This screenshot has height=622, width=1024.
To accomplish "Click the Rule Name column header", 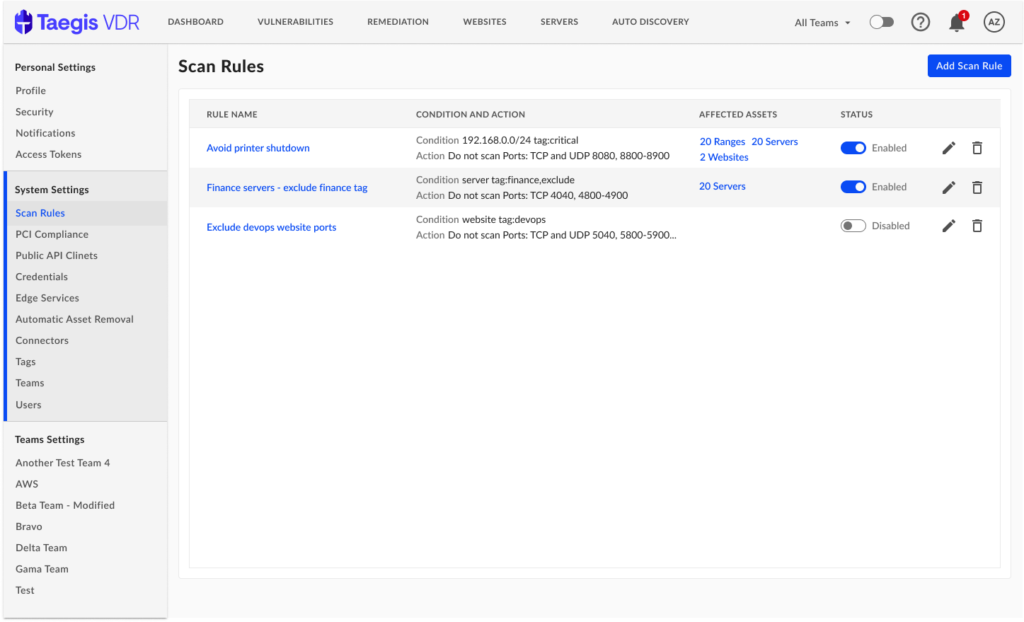I will pyautogui.click(x=232, y=114).
